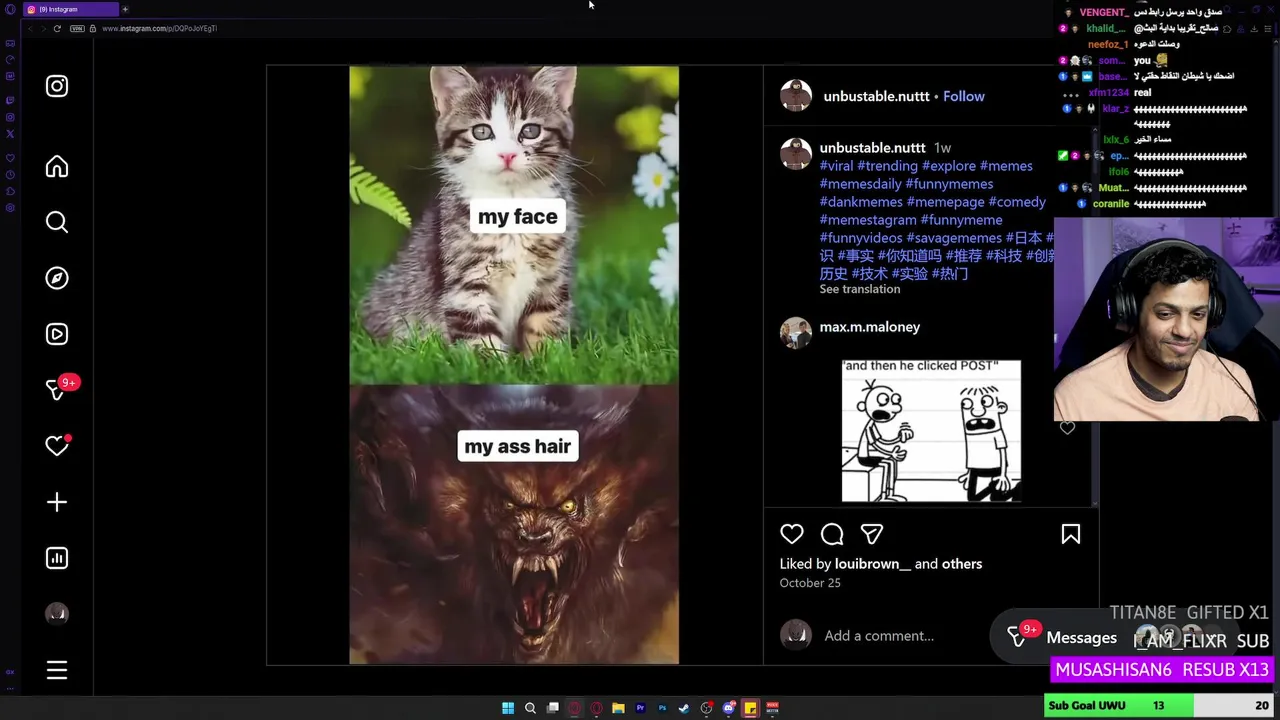The width and height of the screenshot is (1280, 720).
Task: Open Twitch in Opera sidebar
Action: pyautogui.click(x=10, y=100)
